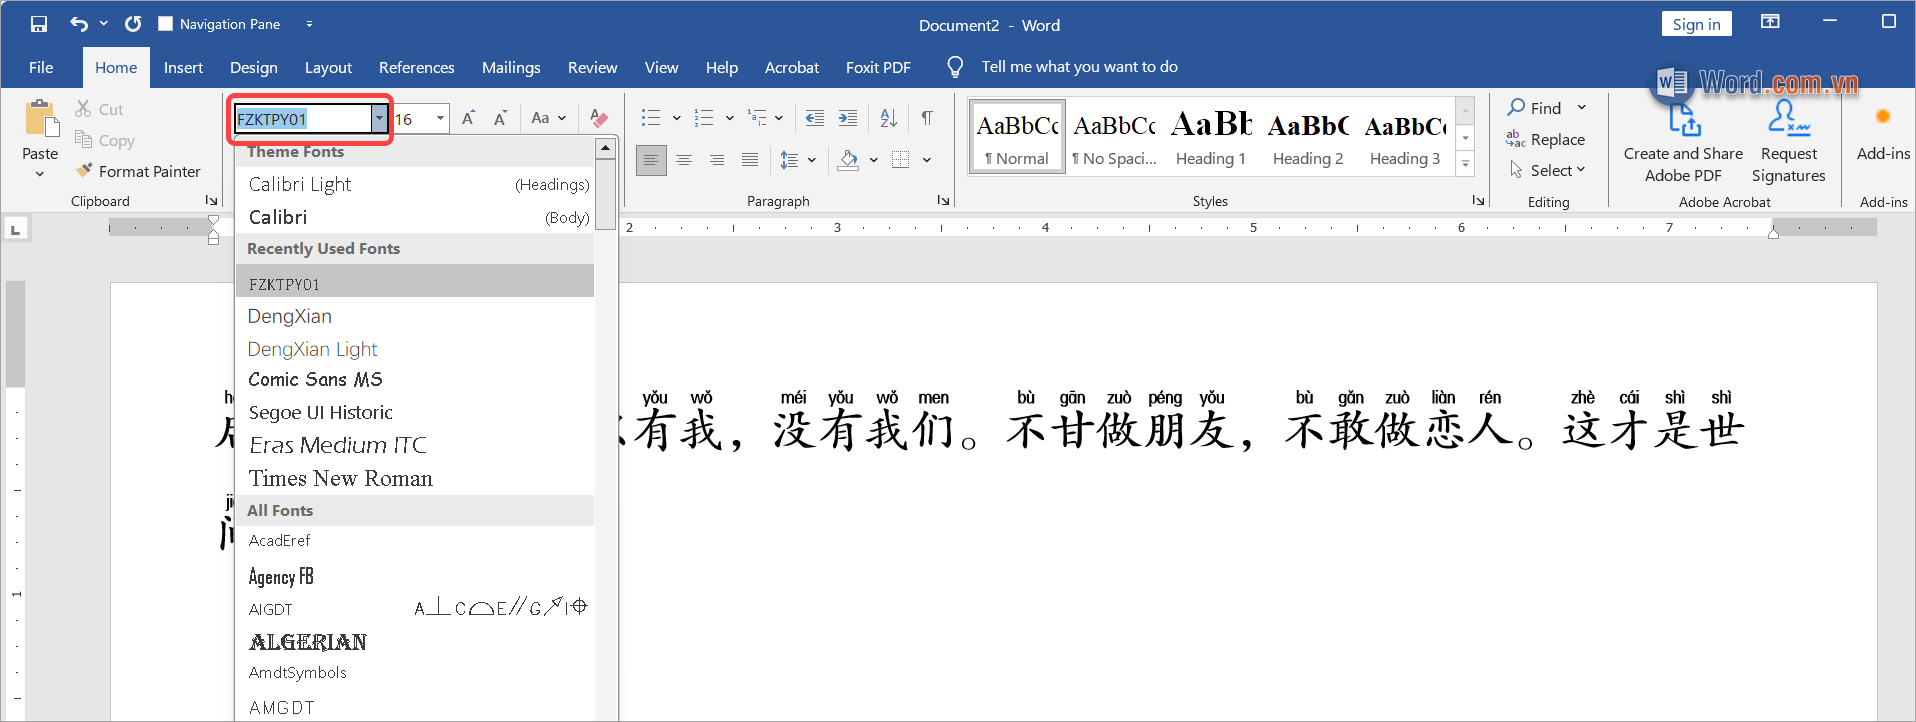Click the Save icon in title bar
The height and width of the screenshot is (722, 1916).
point(39,24)
